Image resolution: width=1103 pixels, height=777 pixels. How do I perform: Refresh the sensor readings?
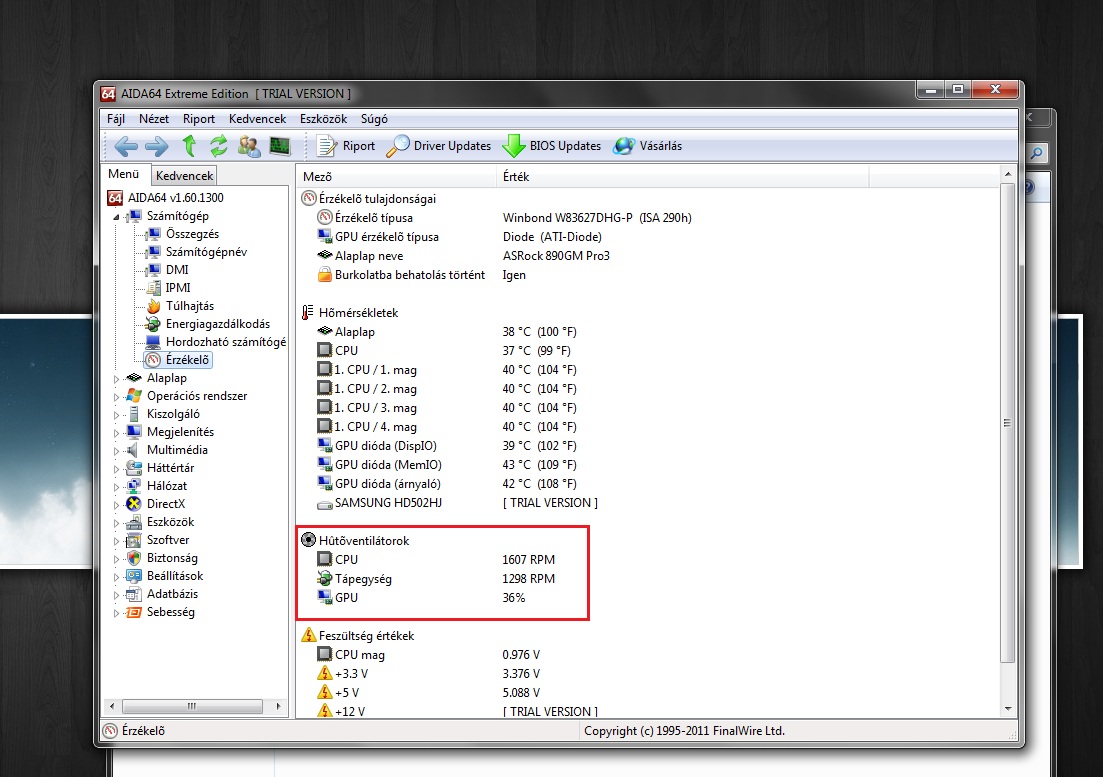[x=219, y=146]
